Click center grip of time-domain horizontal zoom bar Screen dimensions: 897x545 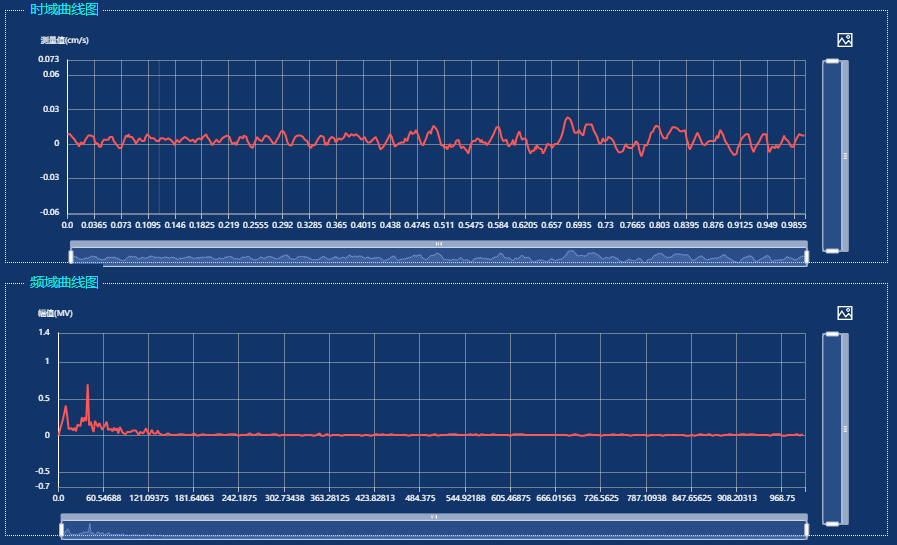point(438,244)
